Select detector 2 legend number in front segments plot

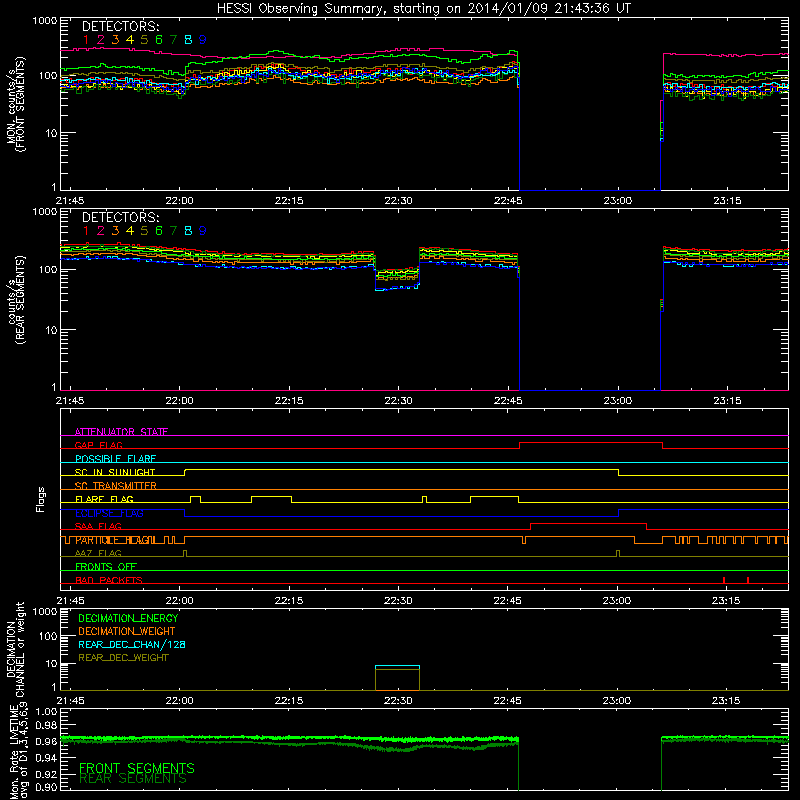(101, 40)
